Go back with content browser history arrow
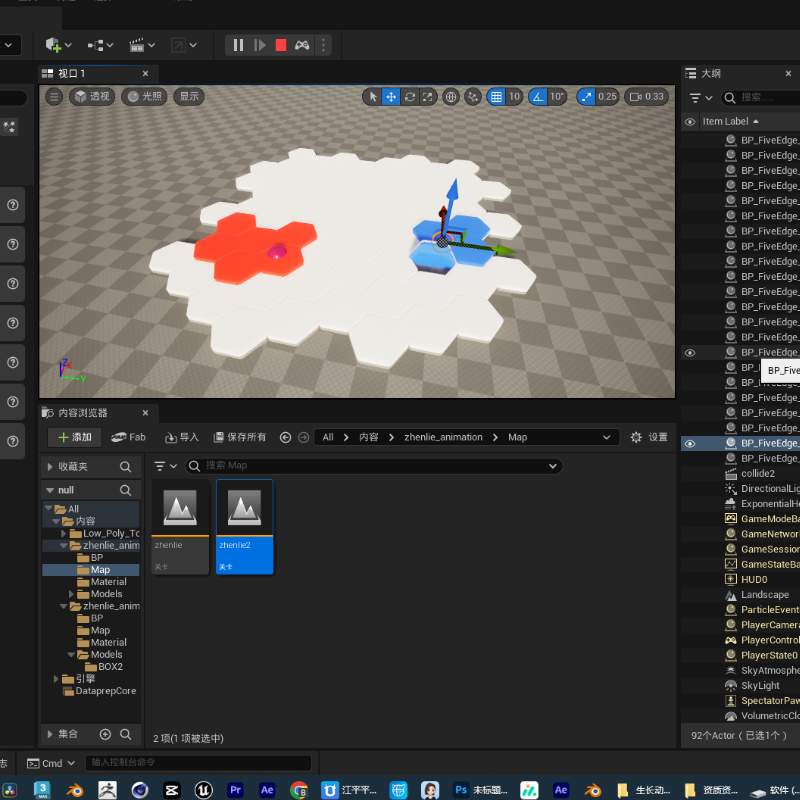800x800 pixels. [286, 437]
